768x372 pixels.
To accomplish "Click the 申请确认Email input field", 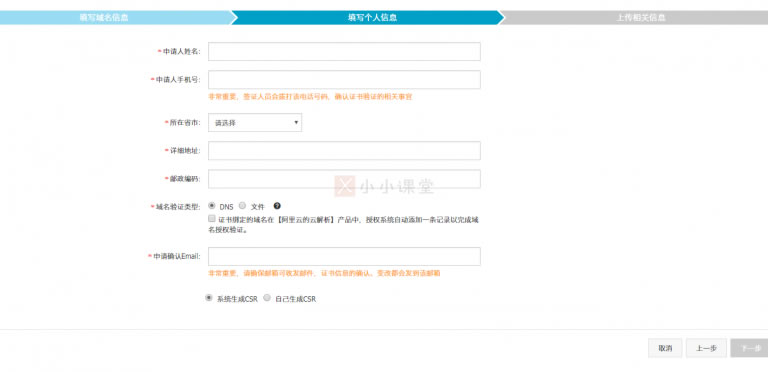I will coord(344,256).
